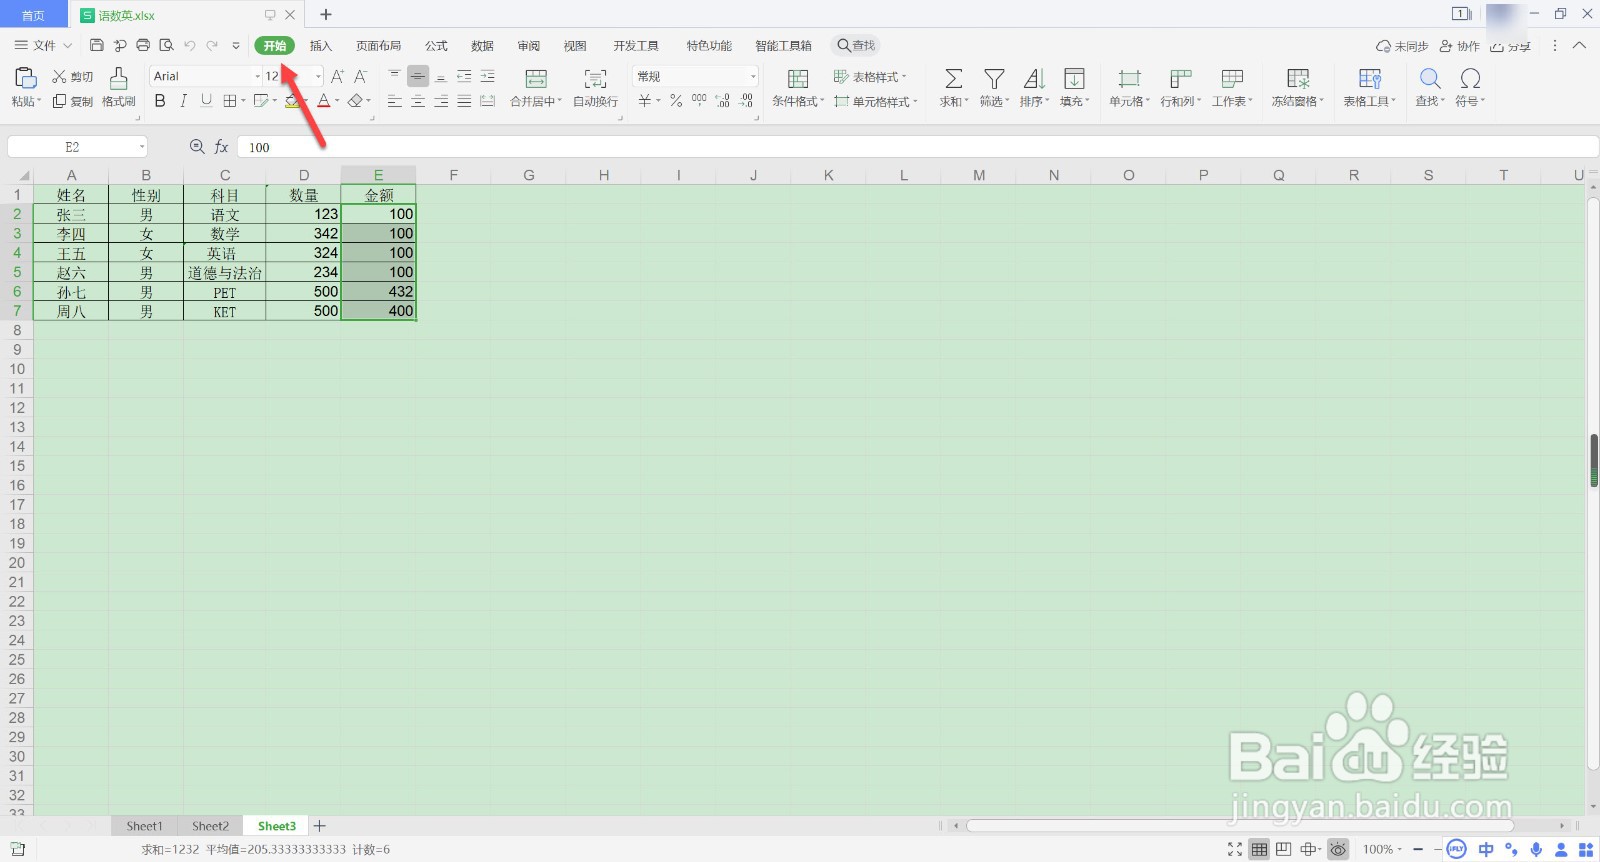The width and height of the screenshot is (1600, 862).
Task: Click the 协作 collaborate button
Action: tap(1460, 46)
